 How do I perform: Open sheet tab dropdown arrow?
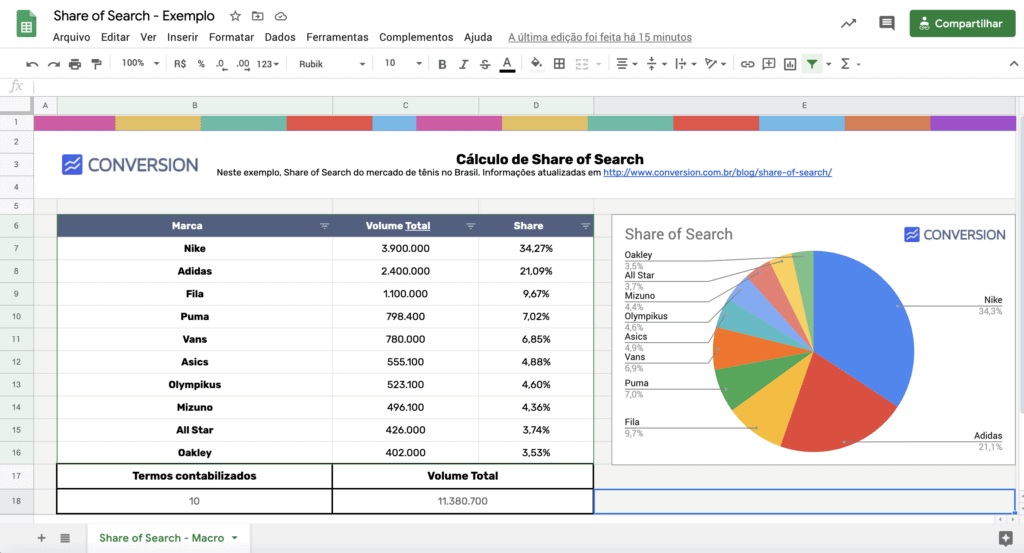234,538
